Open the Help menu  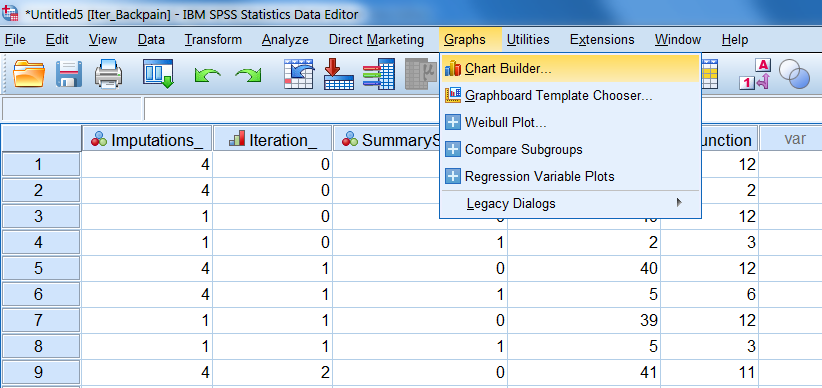coord(735,40)
